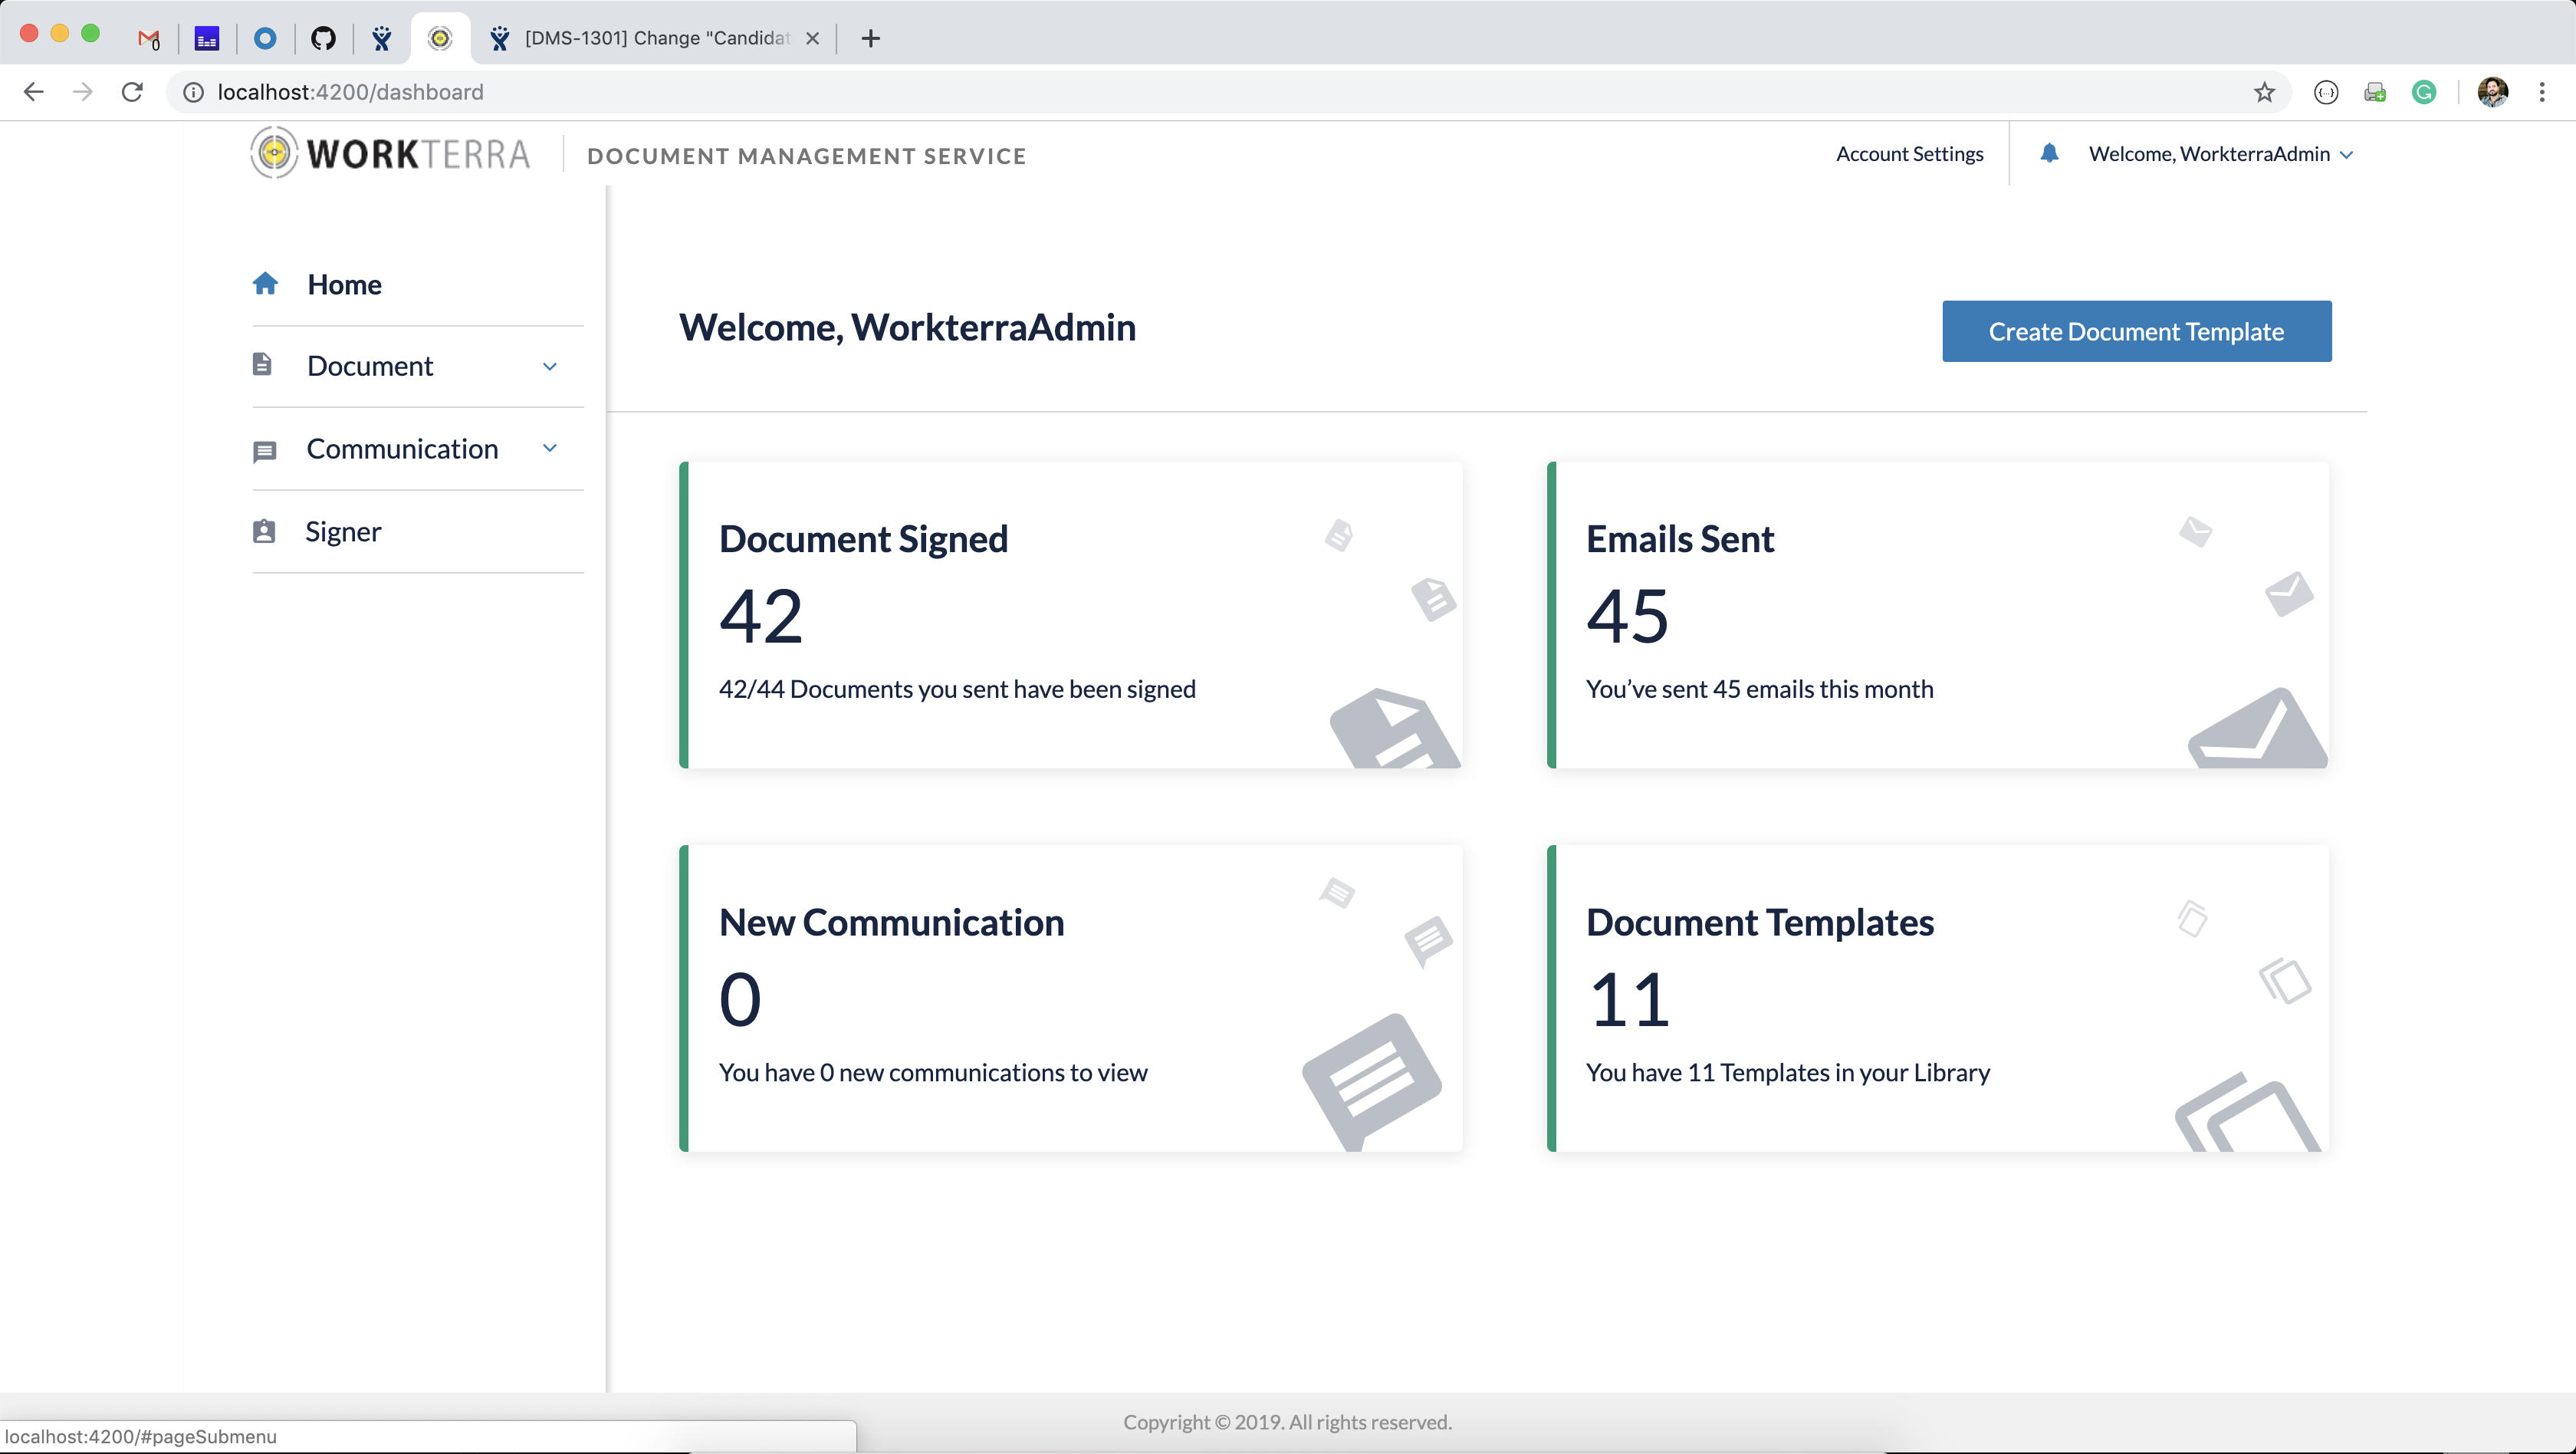Click the Document Management Service heading
Viewport: 2576px width, 1454px height.
point(807,156)
